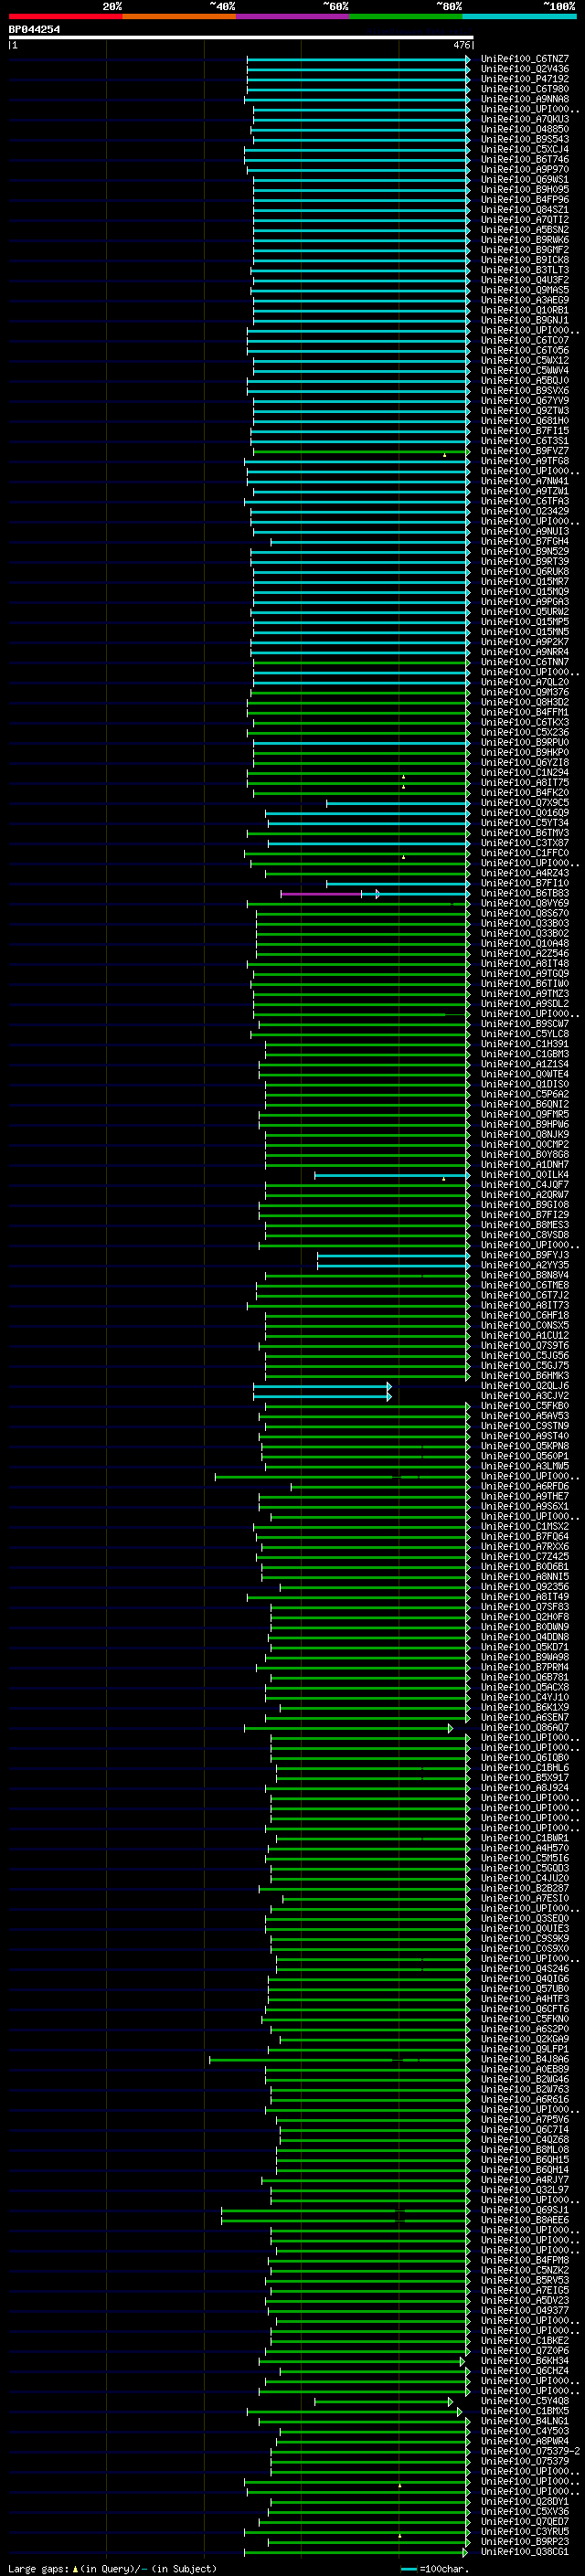
Task: Click the BP044254 query sequence name
Action: (x=34, y=30)
